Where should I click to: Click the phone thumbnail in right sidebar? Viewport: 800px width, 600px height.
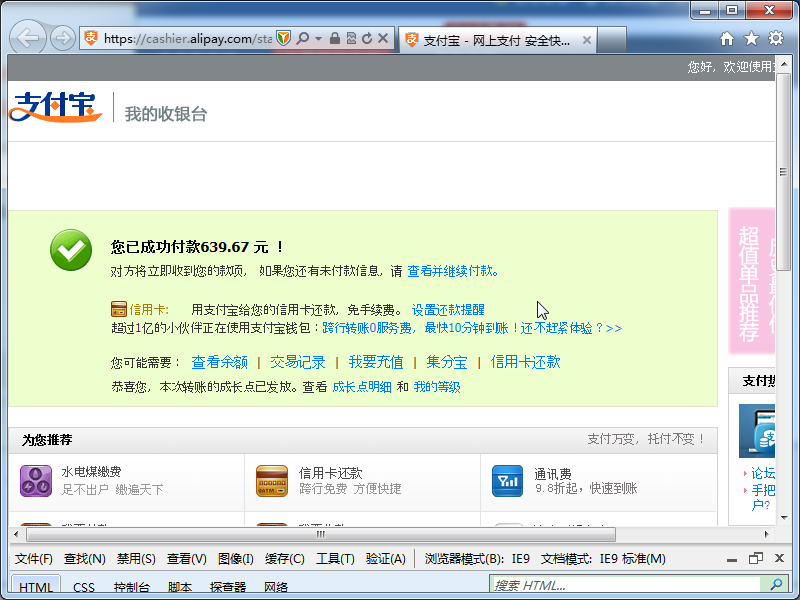(757, 431)
